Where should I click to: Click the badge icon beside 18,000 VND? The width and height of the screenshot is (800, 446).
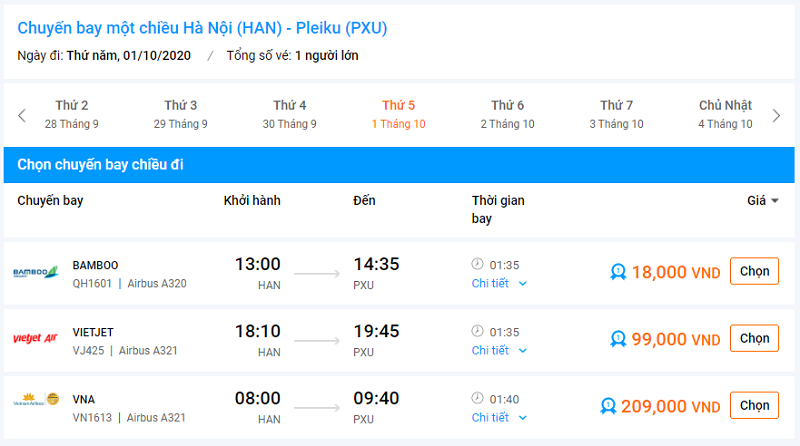pos(619,271)
